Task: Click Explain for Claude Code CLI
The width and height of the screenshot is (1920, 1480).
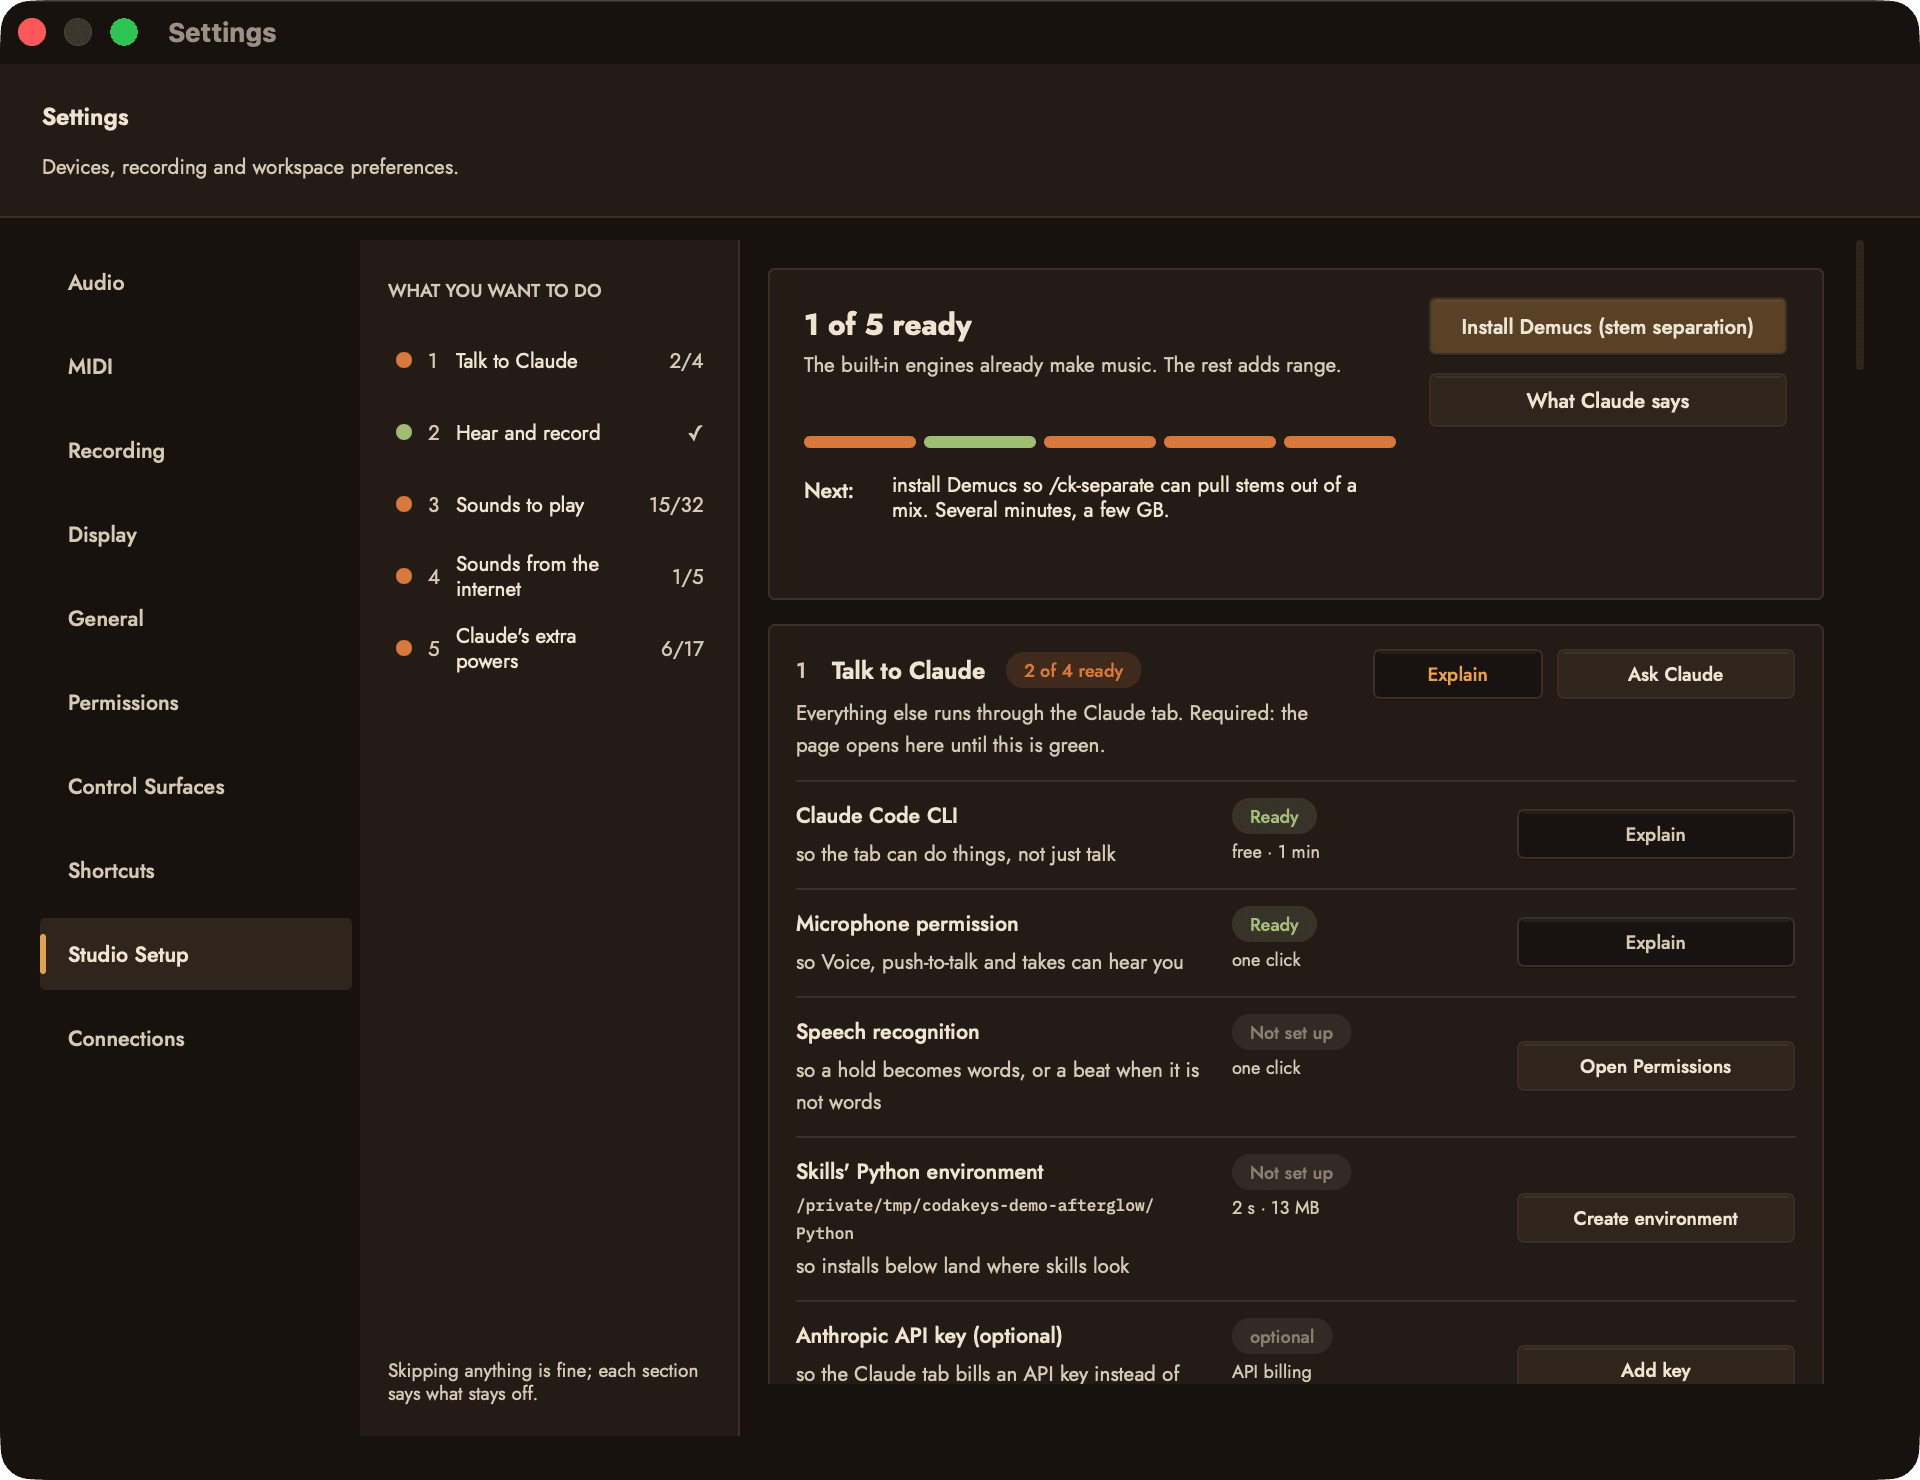Action: (x=1655, y=834)
